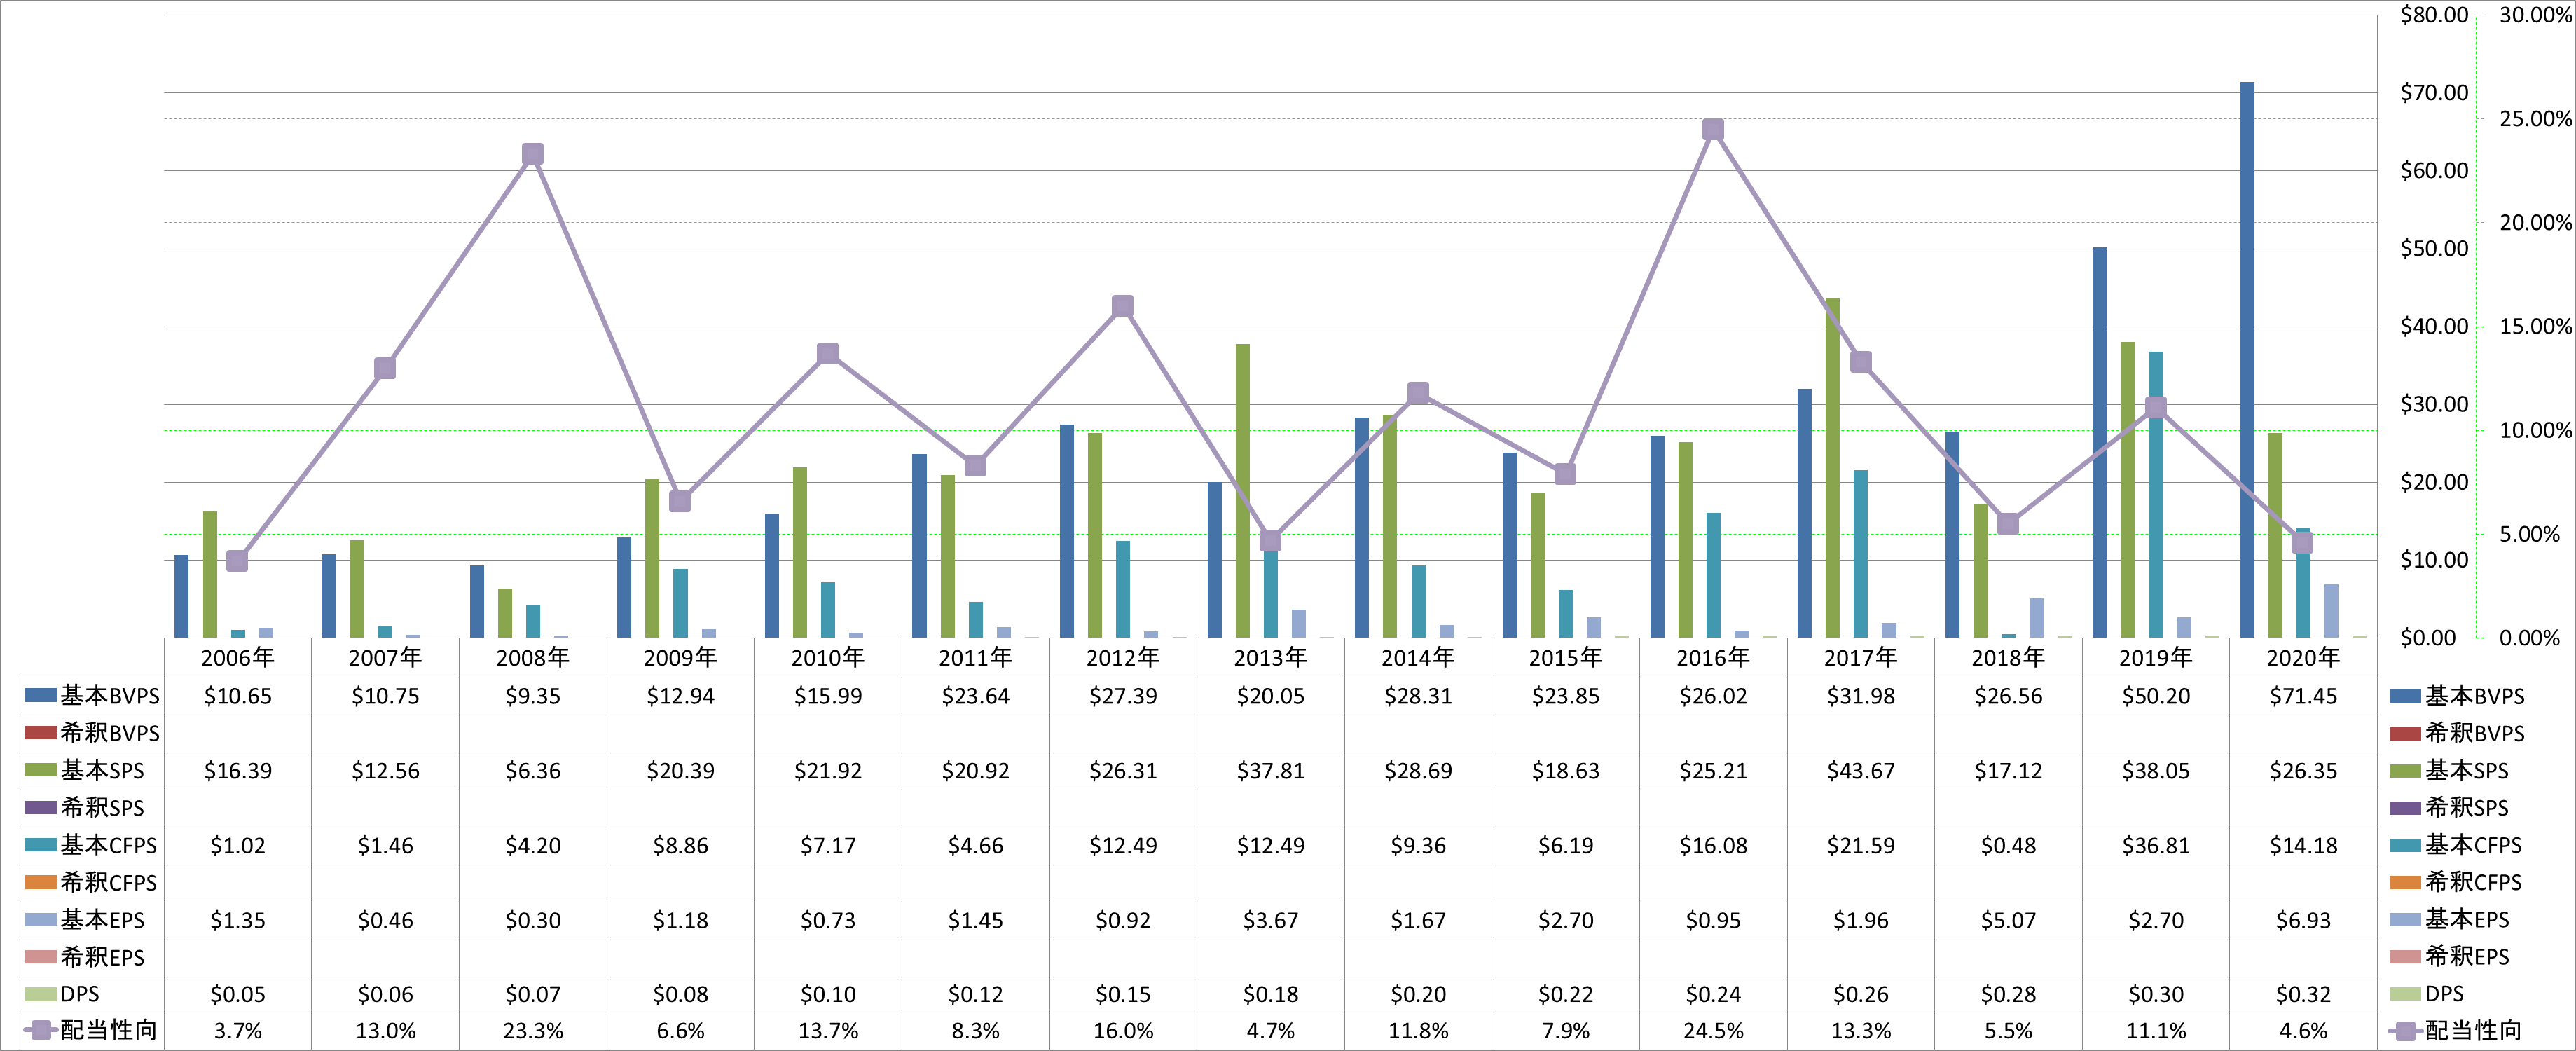Click the 2012年 payout ratio line marker
2576x1051 pixels.
coord(1123,306)
